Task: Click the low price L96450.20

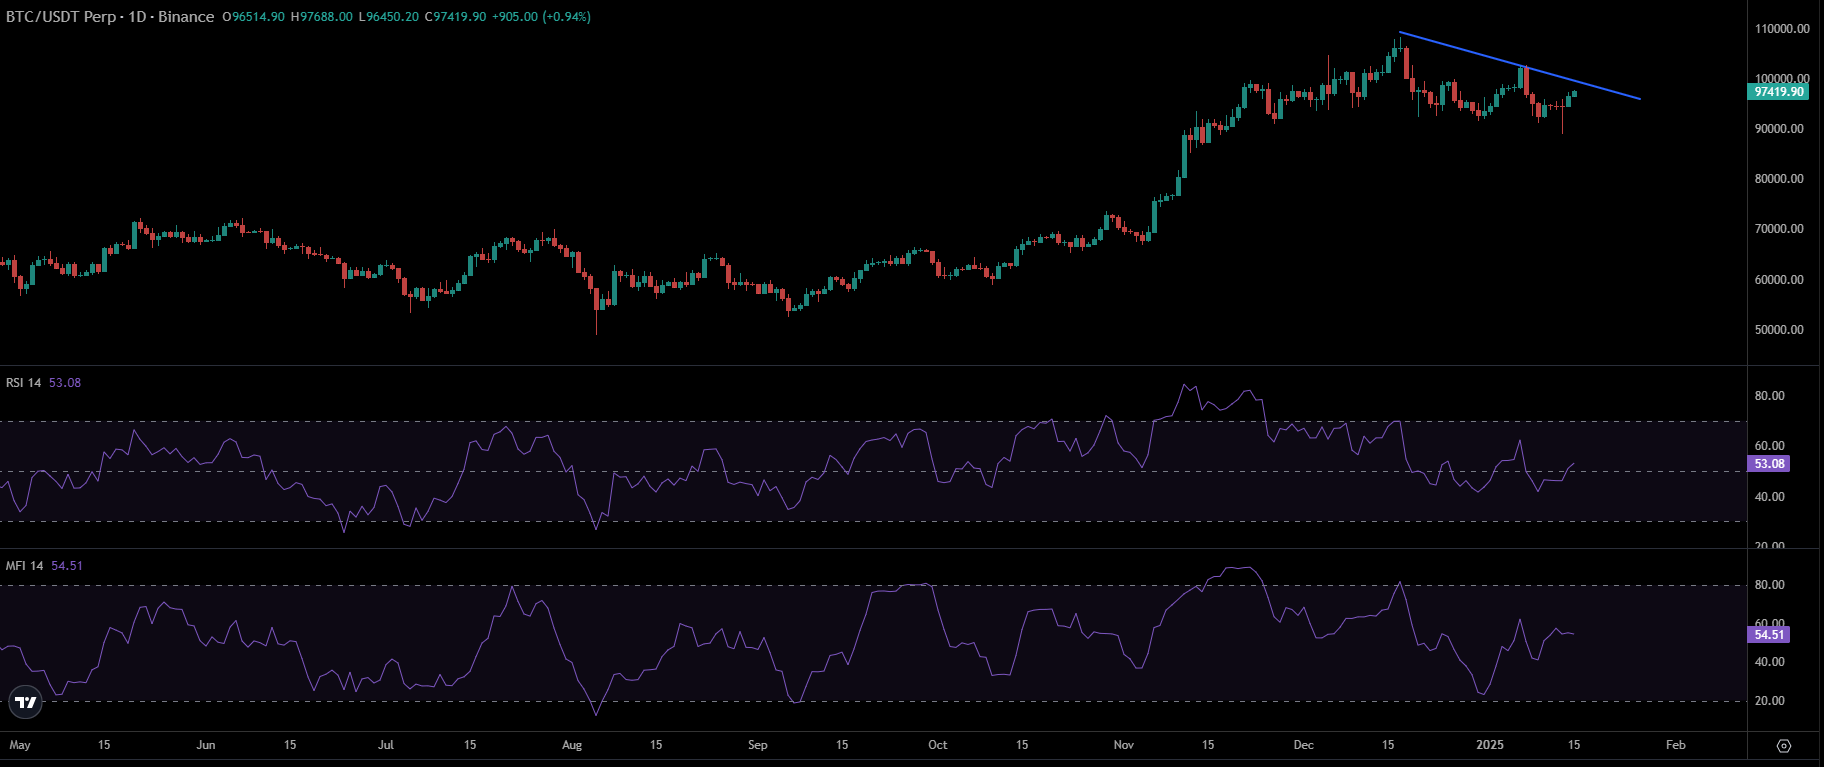Action: [x=389, y=17]
